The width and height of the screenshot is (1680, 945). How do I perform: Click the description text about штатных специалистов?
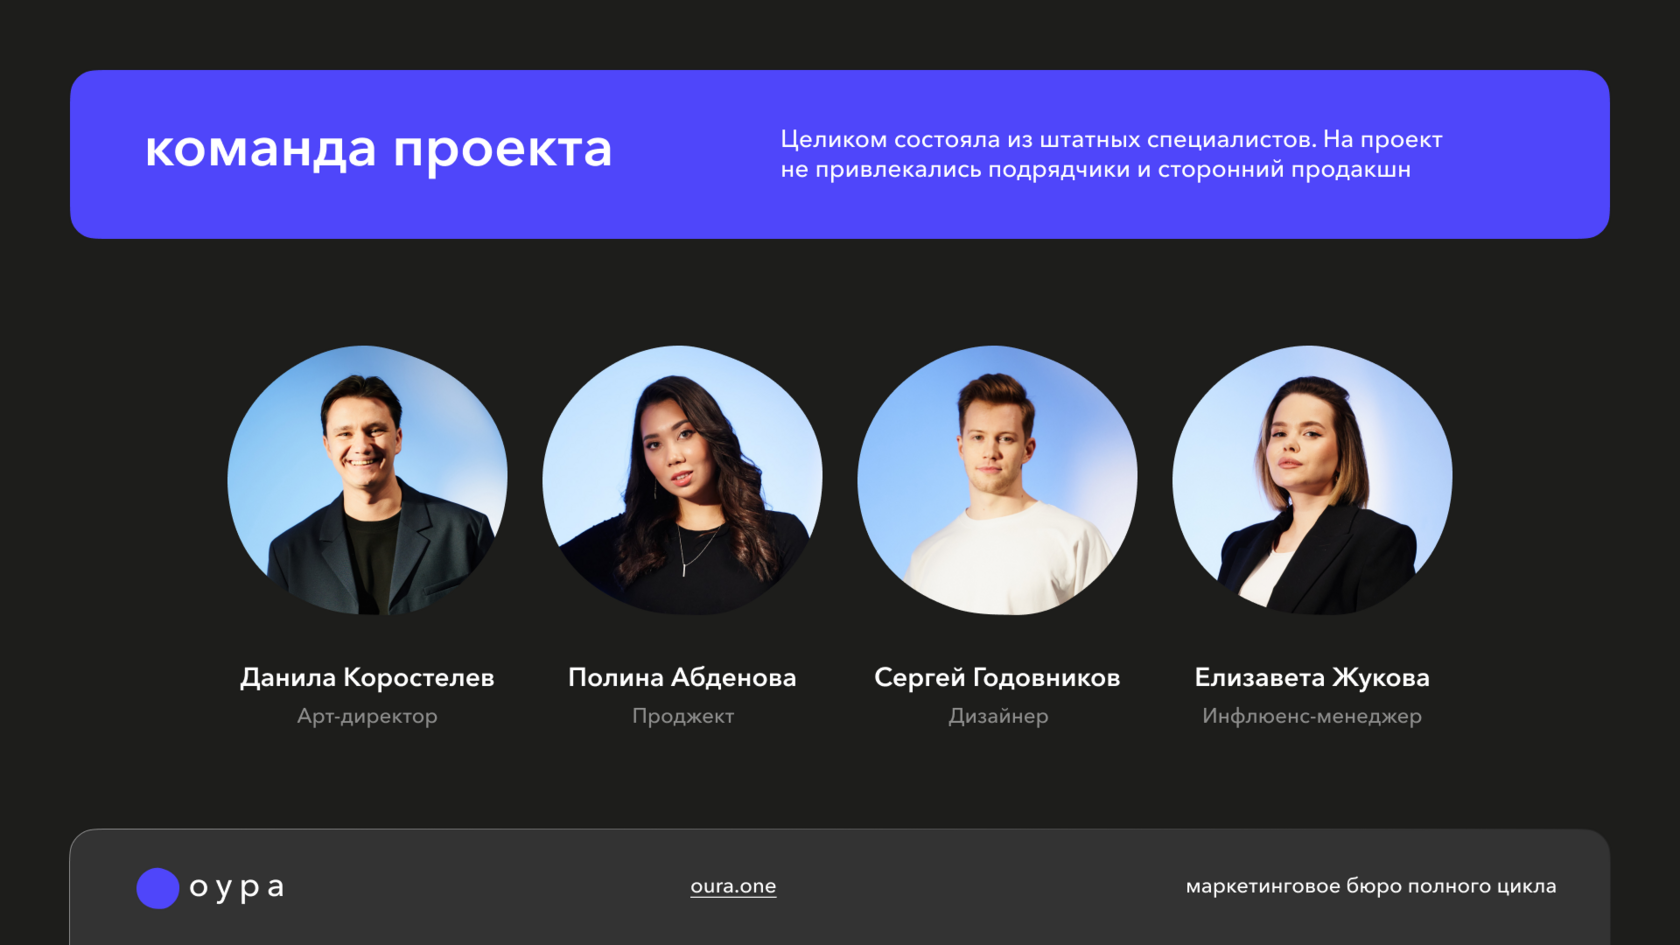point(1111,154)
